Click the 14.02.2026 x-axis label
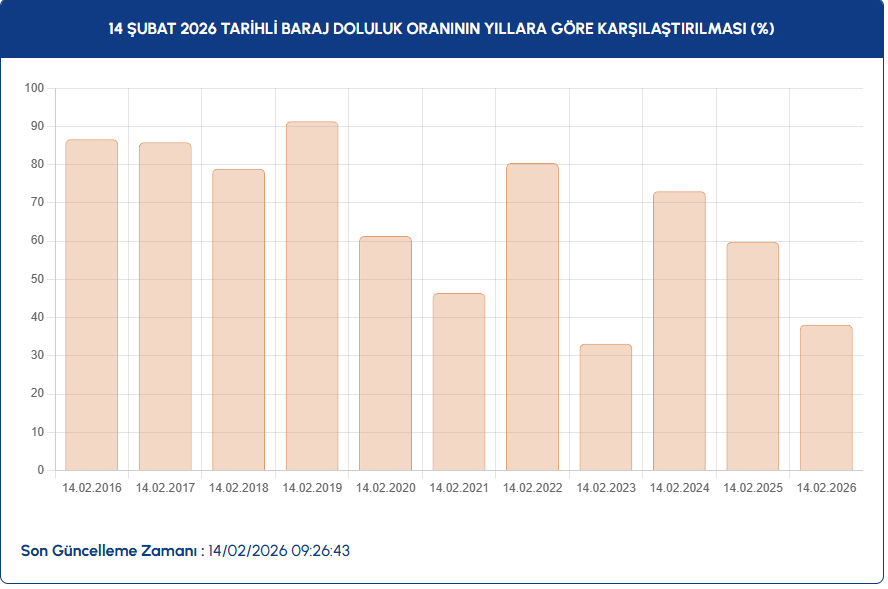 [x=826, y=488]
